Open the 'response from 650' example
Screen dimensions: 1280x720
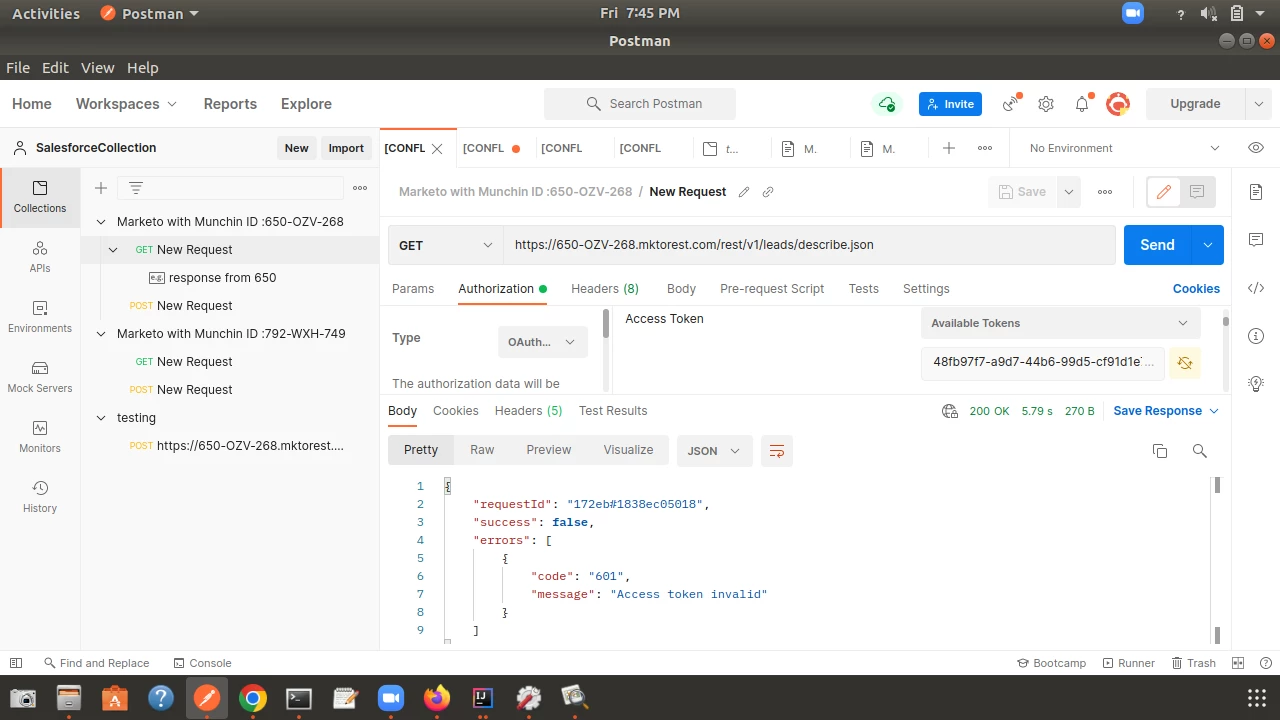pos(222,278)
